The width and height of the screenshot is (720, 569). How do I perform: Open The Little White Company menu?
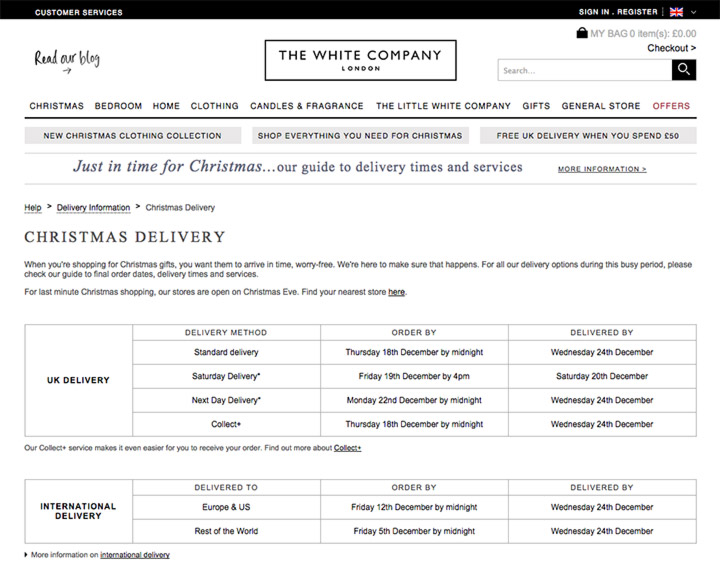click(x=443, y=106)
